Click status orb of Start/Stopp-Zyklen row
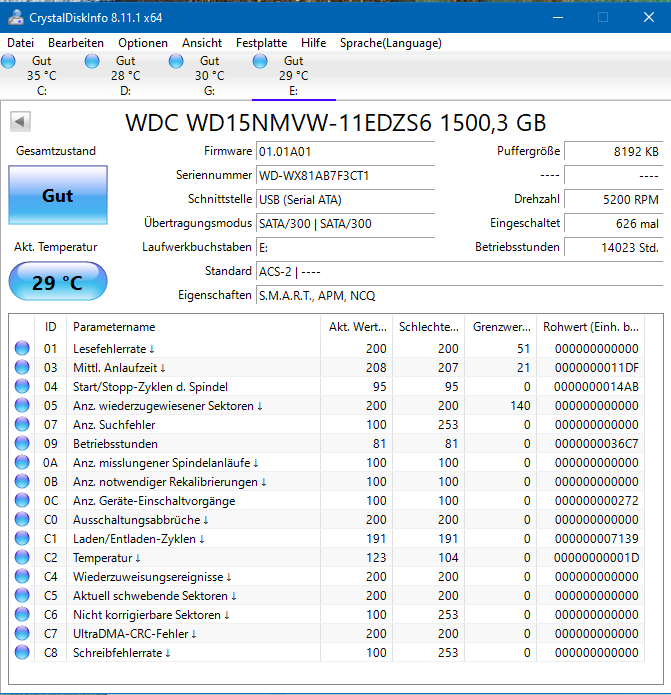Viewport: 671px width, 695px height. (22, 387)
